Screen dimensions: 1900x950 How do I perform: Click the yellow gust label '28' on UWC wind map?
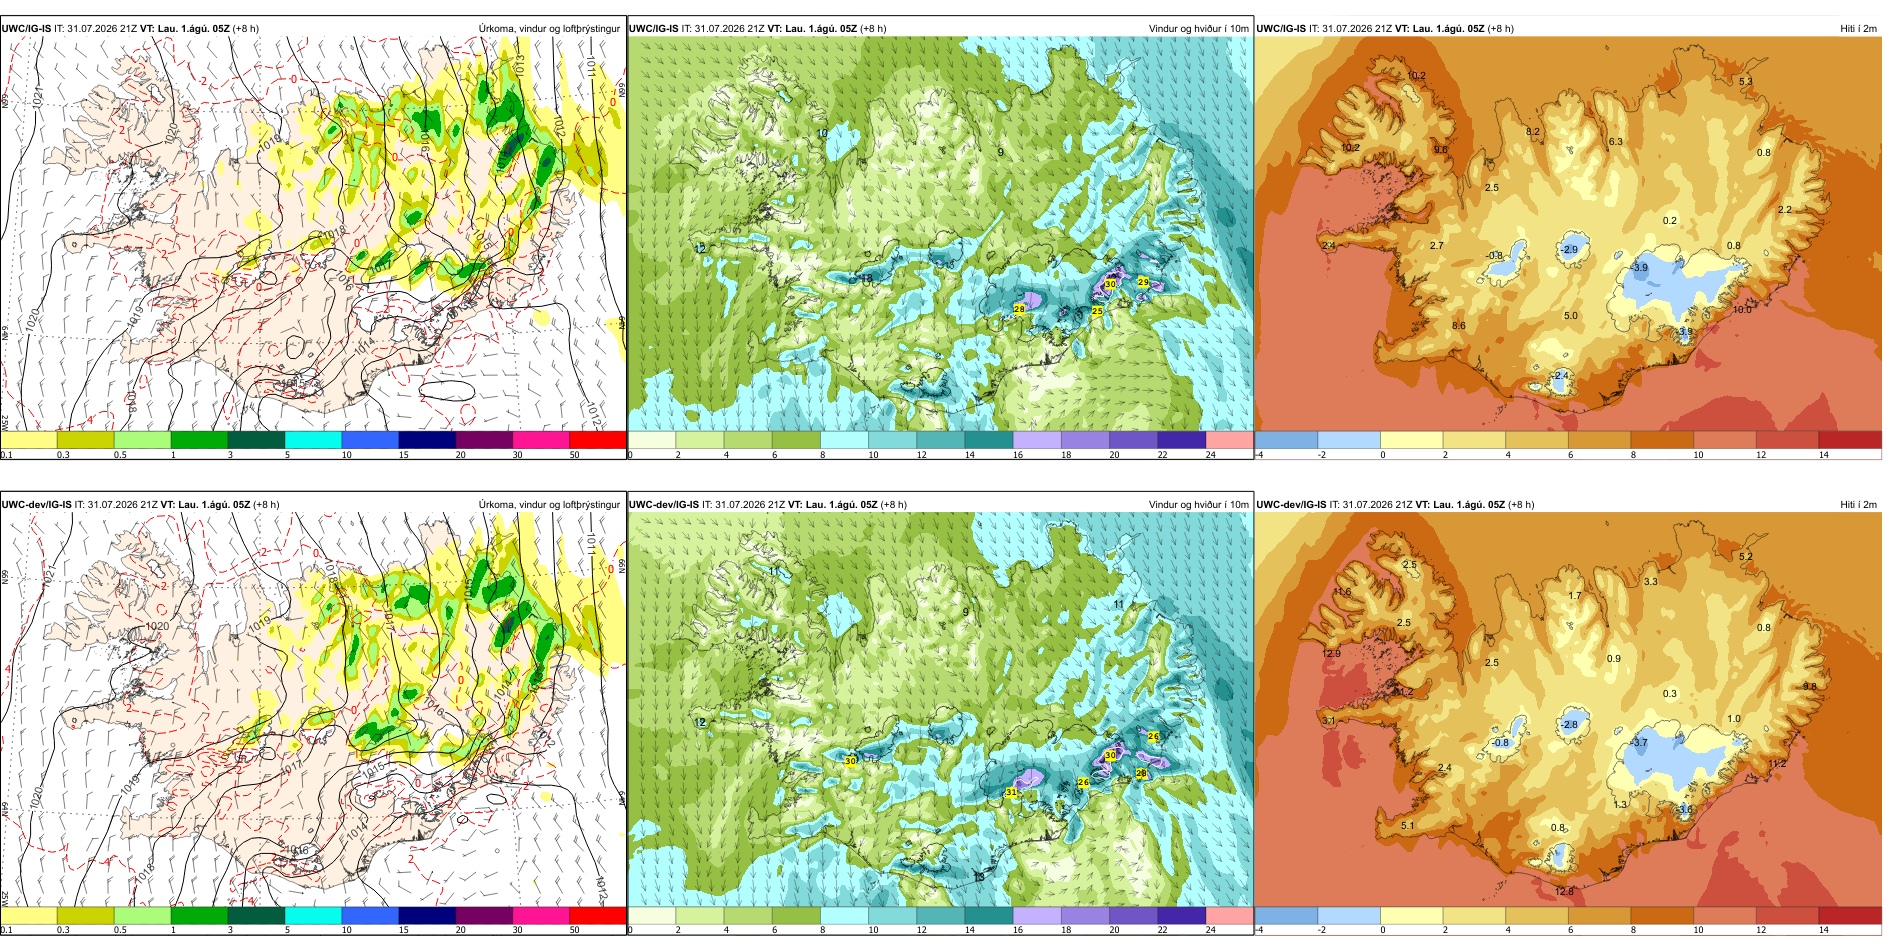pos(1019,309)
